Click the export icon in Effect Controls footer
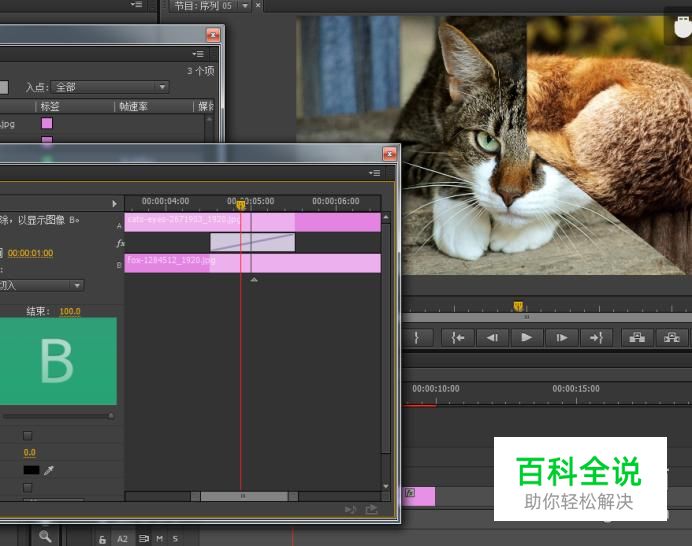Image resolution: width=692 pixels, height=546 pixels. [372, 510]
